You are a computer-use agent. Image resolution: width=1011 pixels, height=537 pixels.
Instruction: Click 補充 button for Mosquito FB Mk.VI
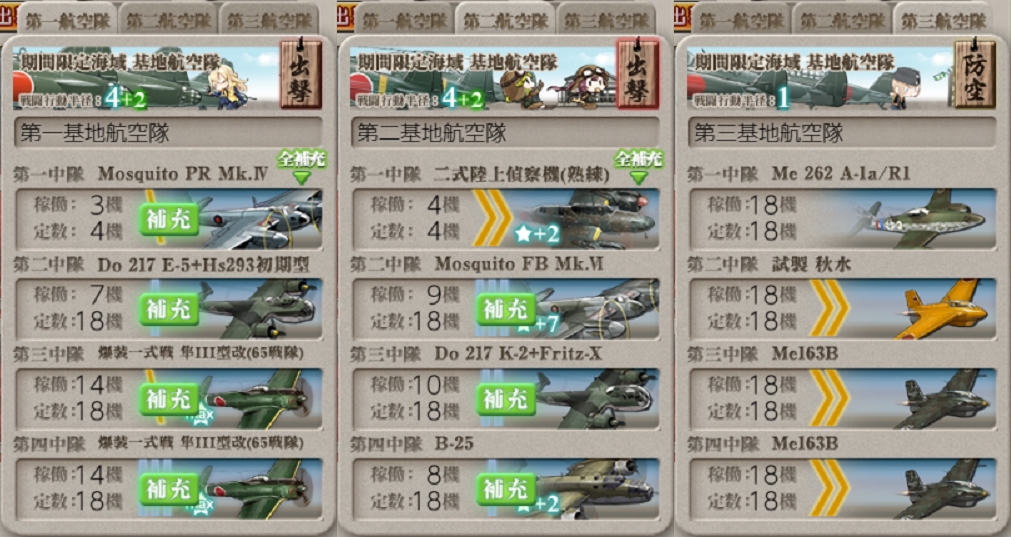(506, 310)
